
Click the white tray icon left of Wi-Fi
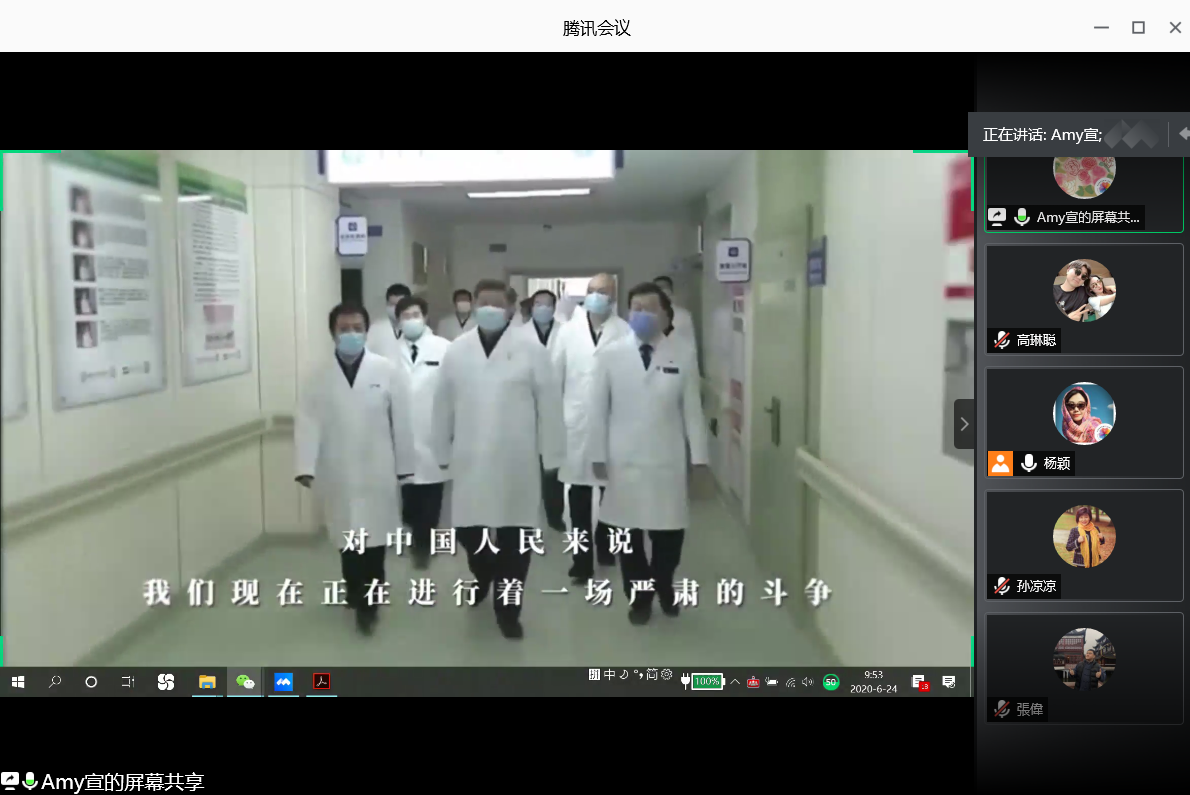coord(772,682)
